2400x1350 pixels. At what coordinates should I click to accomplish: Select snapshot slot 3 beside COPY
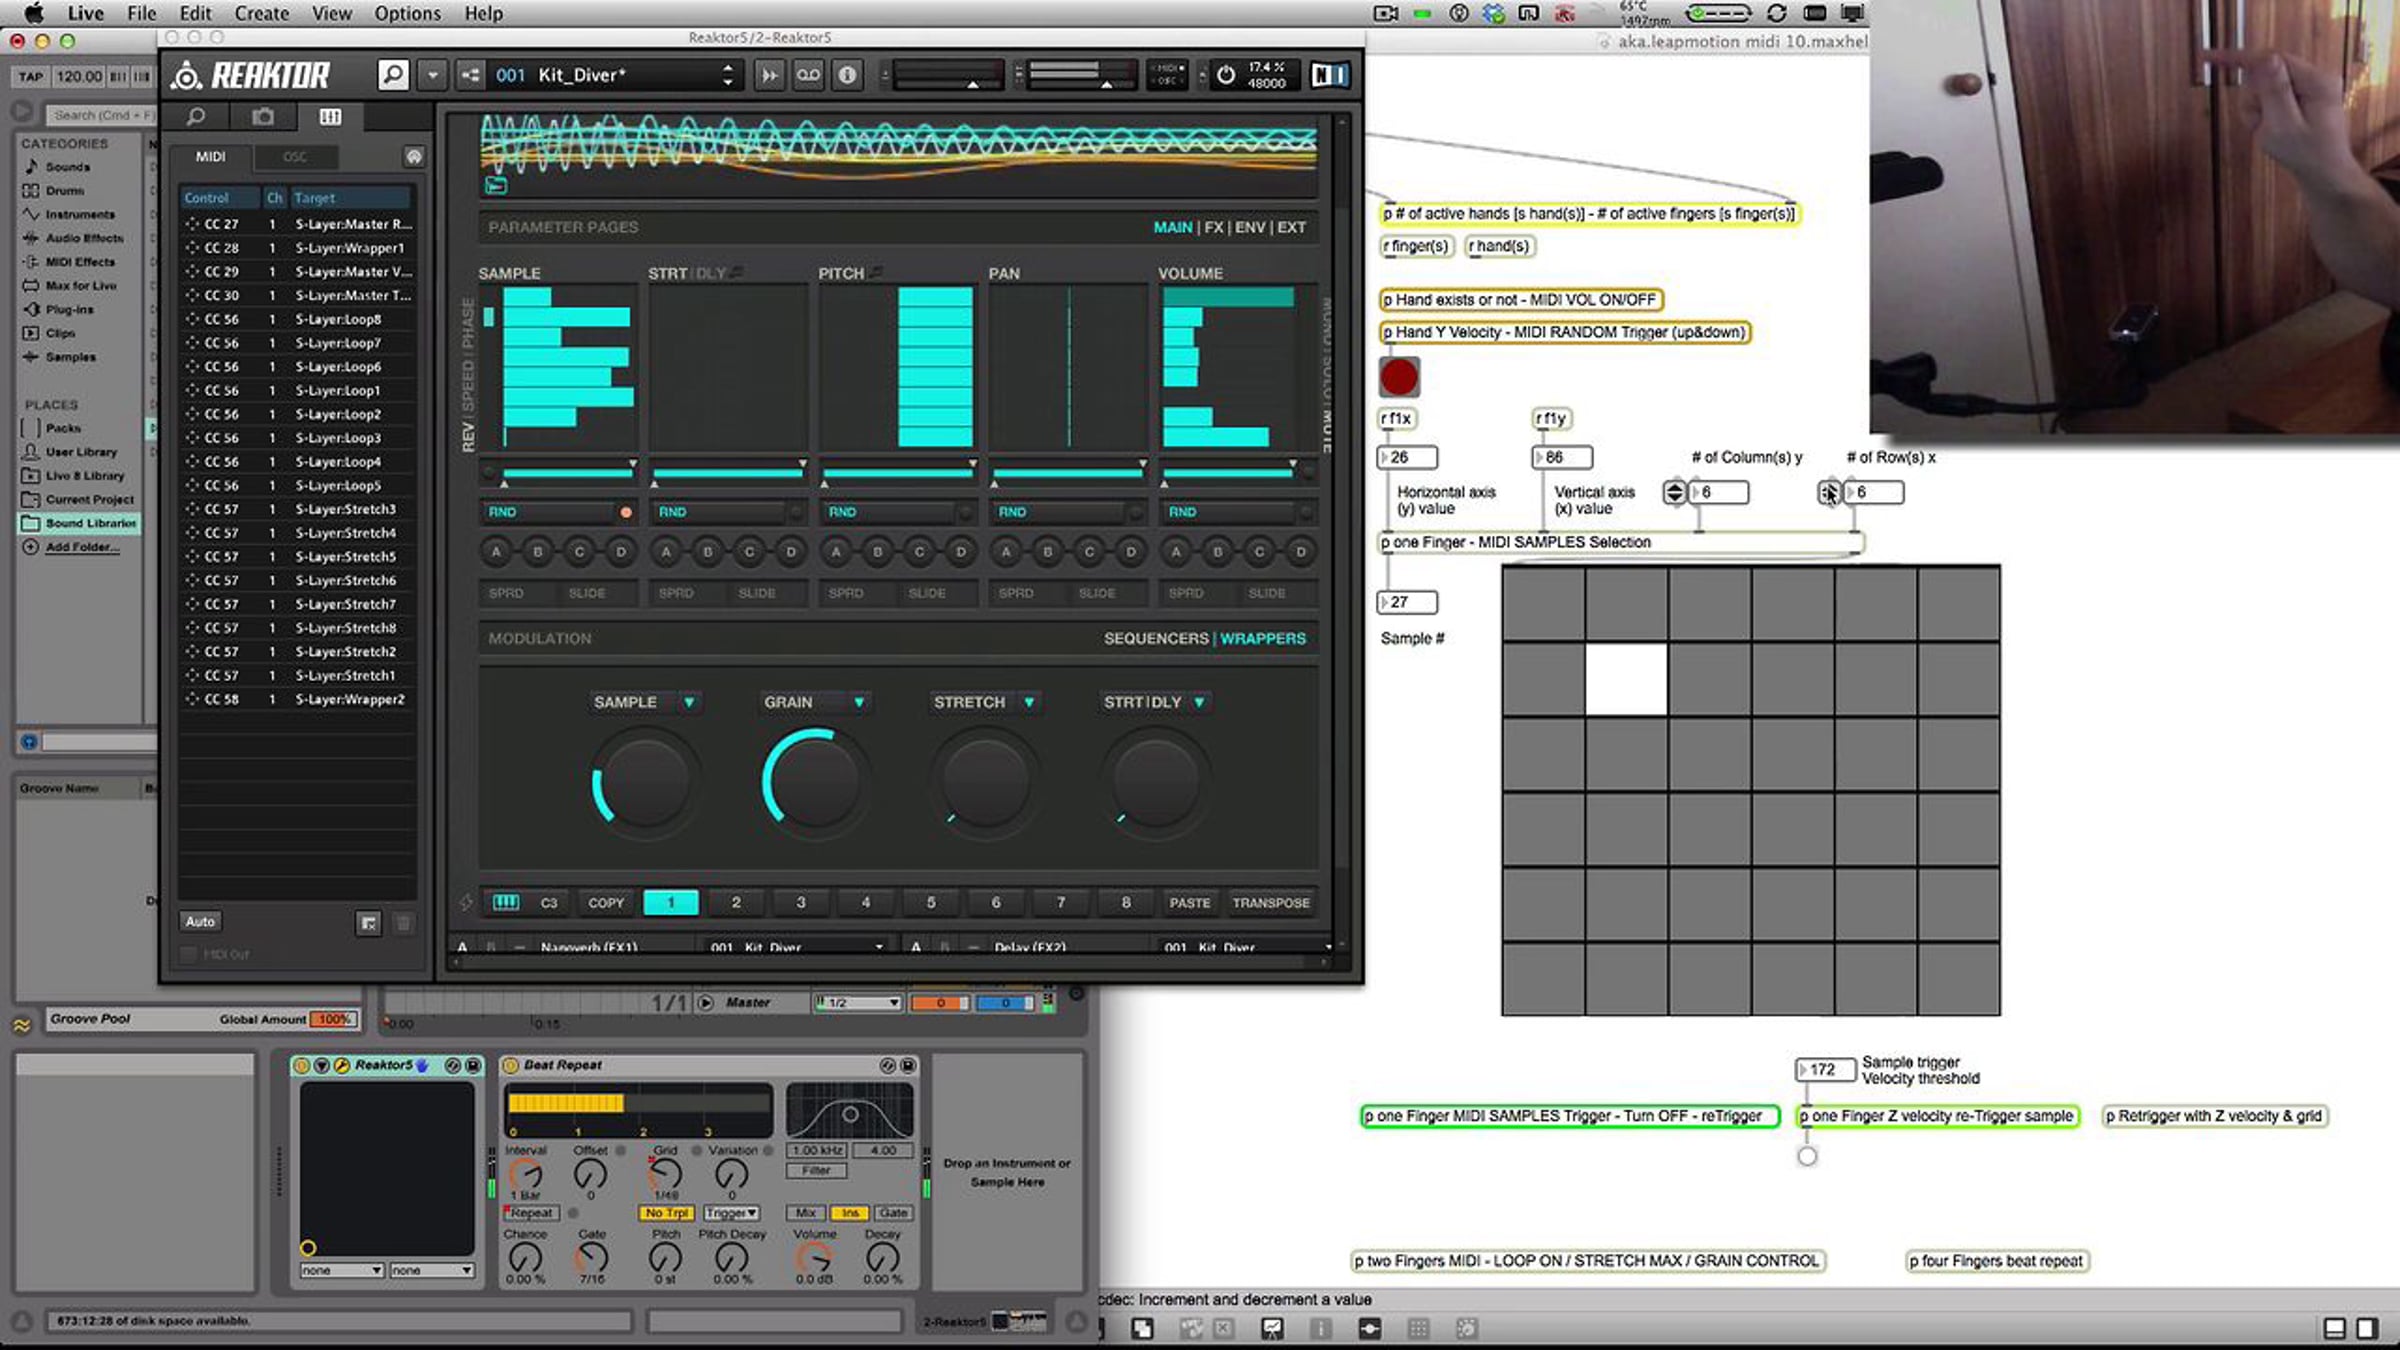coord(801,903)
